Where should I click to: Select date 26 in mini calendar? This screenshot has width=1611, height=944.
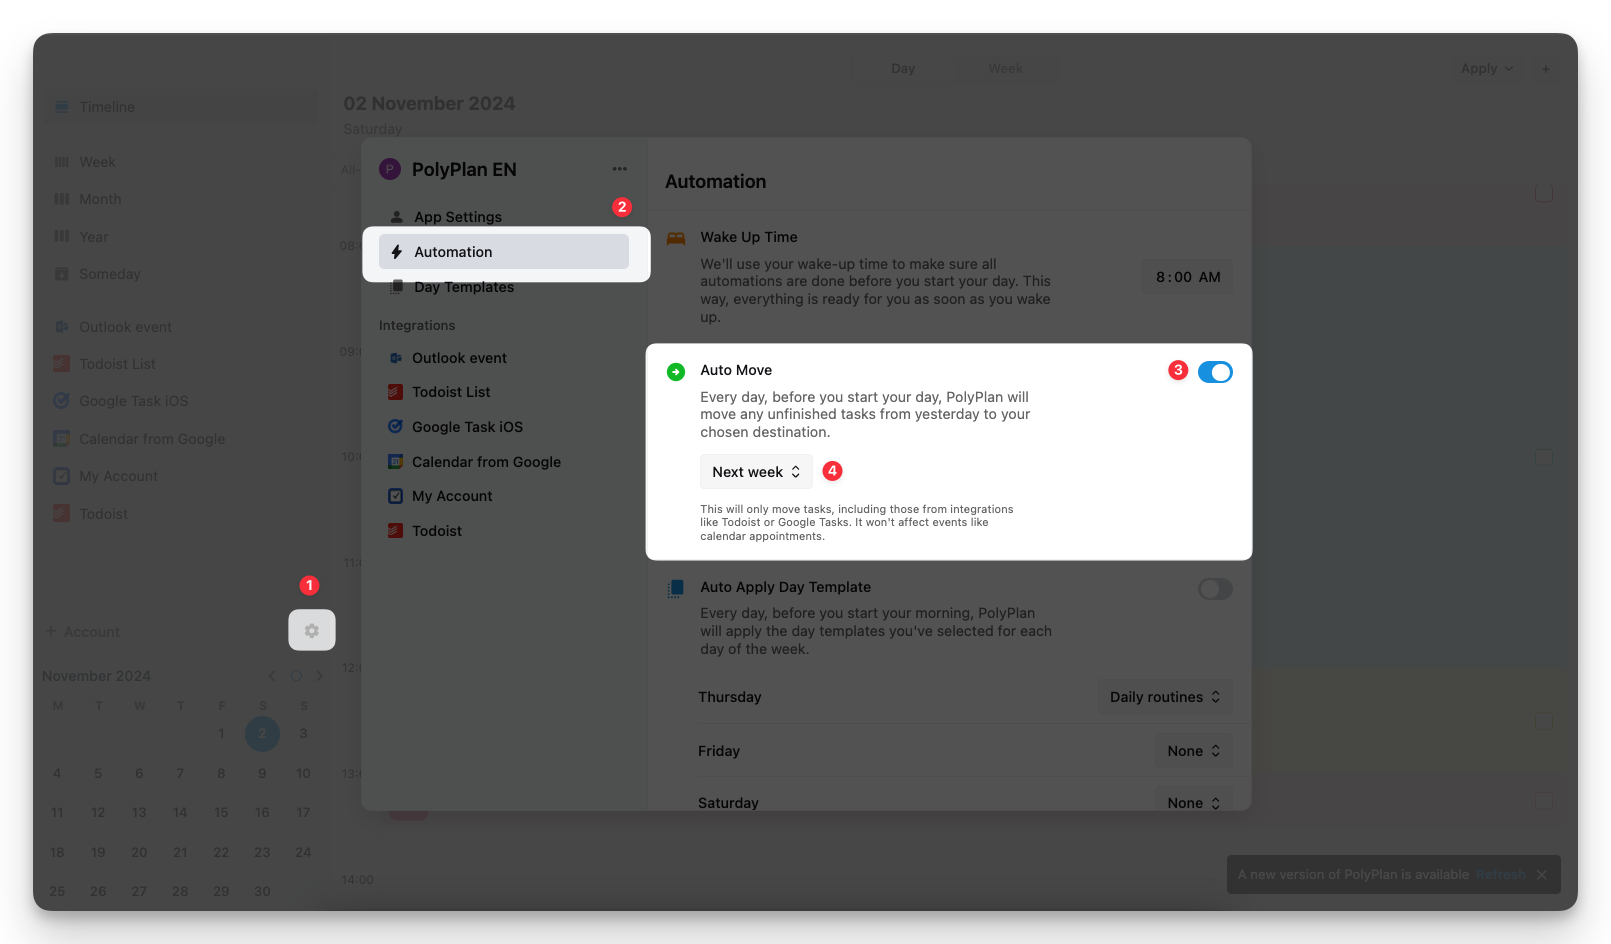point(98,891)
